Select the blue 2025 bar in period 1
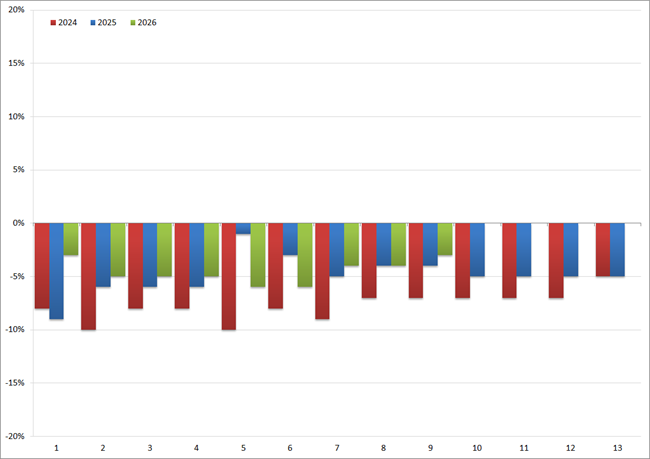The image size is (650, 459). tap(56, 271)
